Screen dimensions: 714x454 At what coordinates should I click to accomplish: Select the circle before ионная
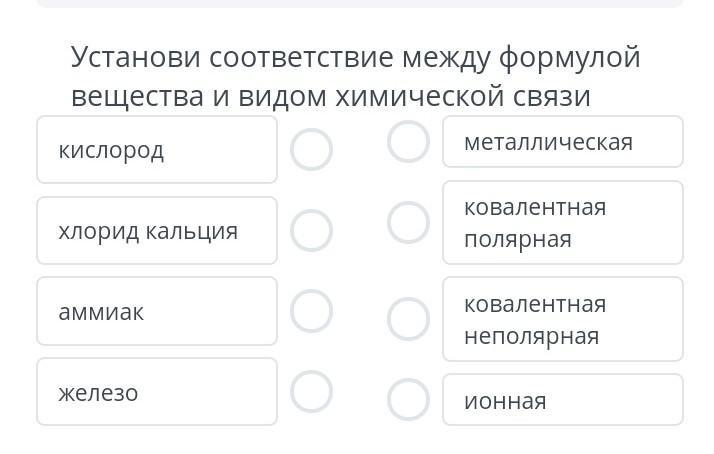tap(408, 399)
